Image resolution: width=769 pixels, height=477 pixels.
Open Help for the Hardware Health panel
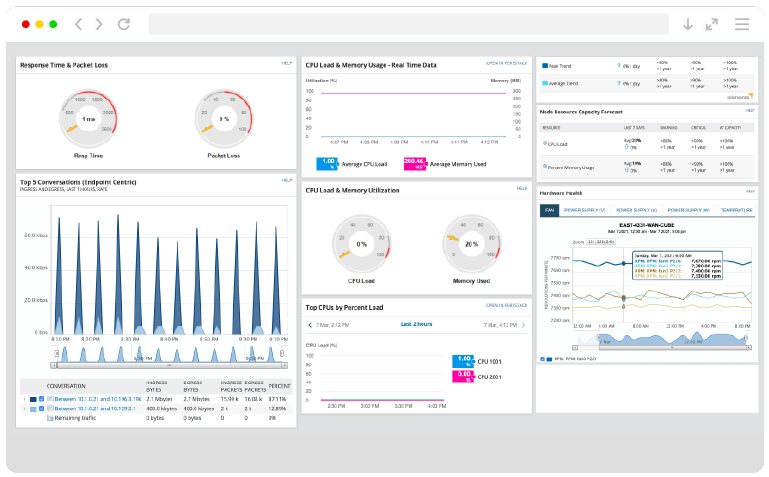tap(750, 192)
